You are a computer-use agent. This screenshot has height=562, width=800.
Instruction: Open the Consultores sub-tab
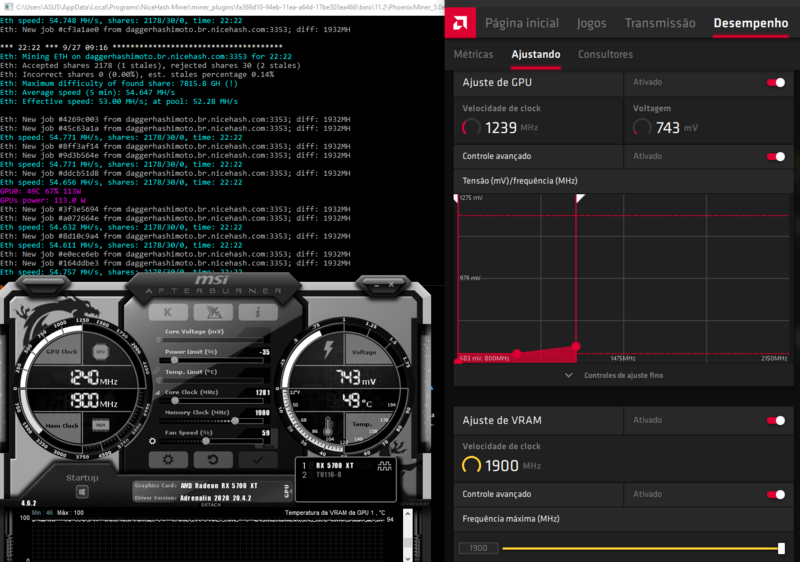click(605, 54)
